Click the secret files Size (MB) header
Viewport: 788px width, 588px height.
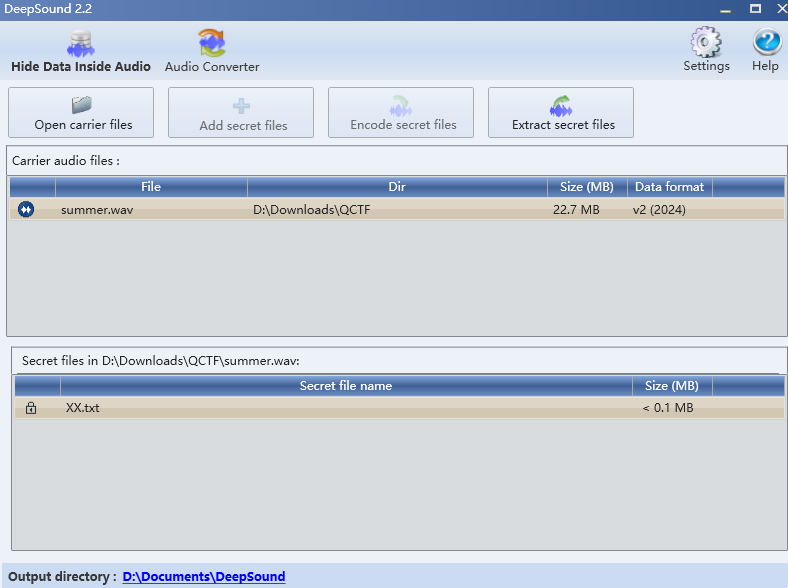[x=672, y=386]
